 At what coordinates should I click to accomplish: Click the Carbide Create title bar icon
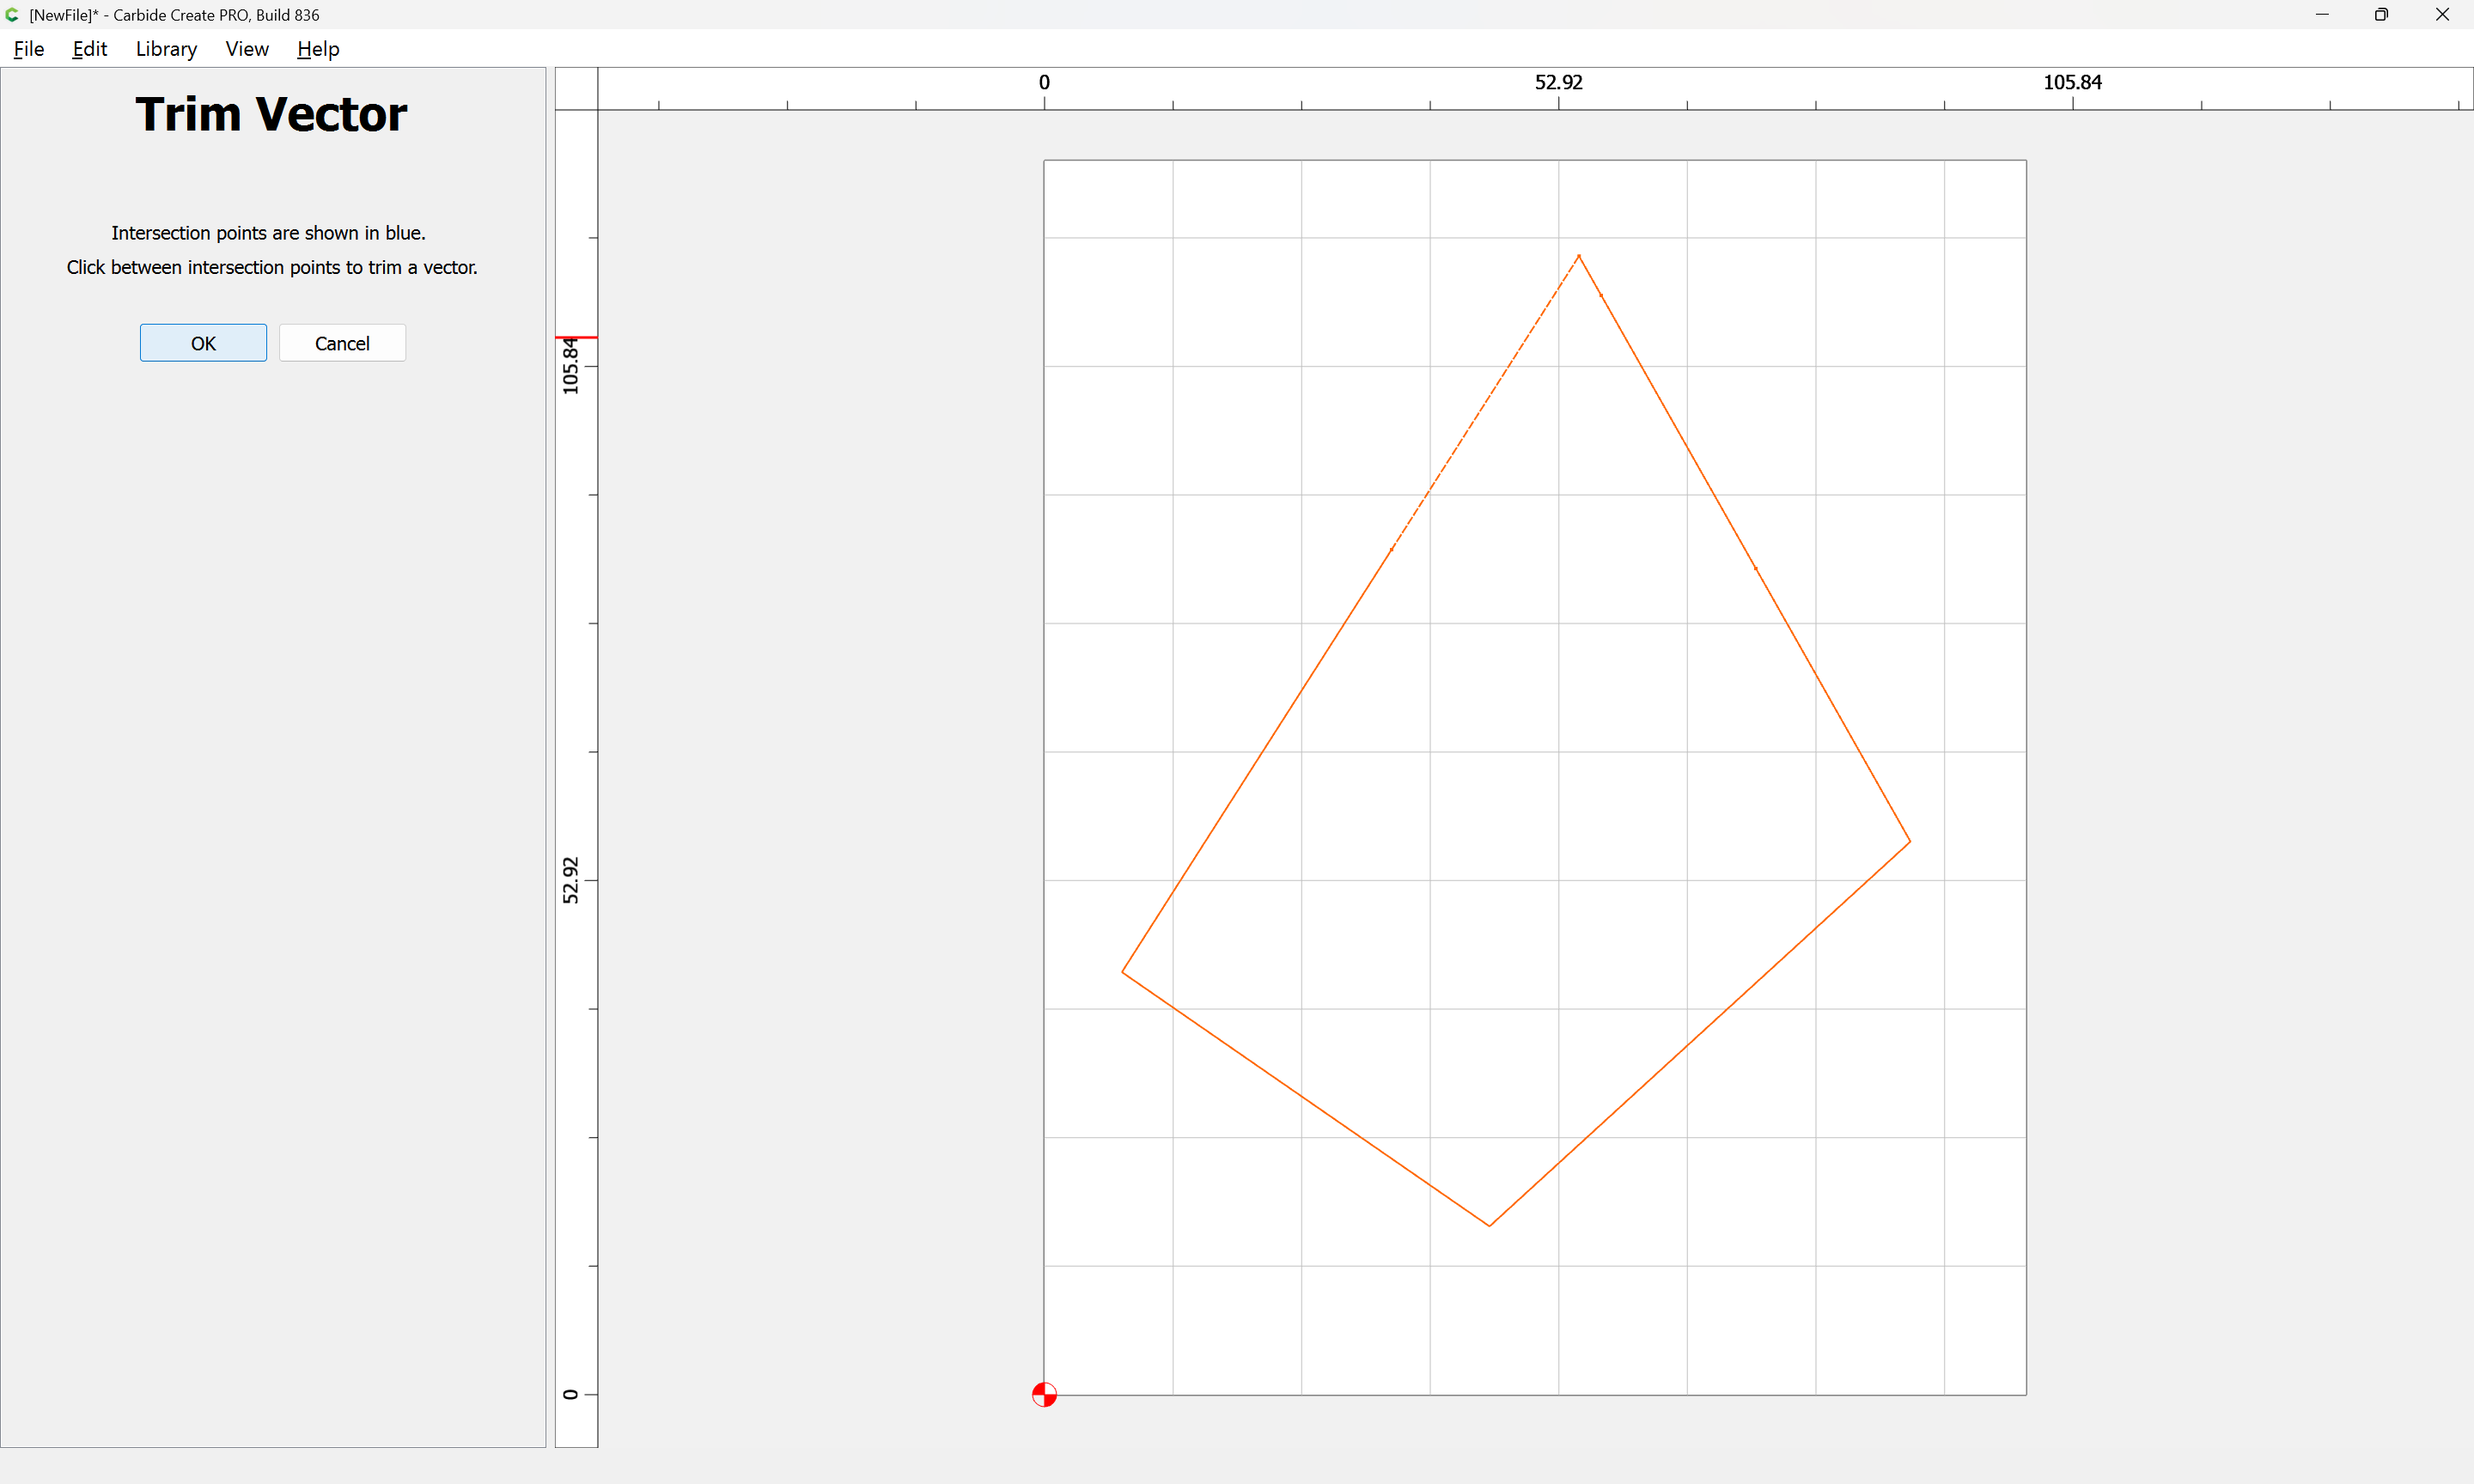click(x=12, y=15)
